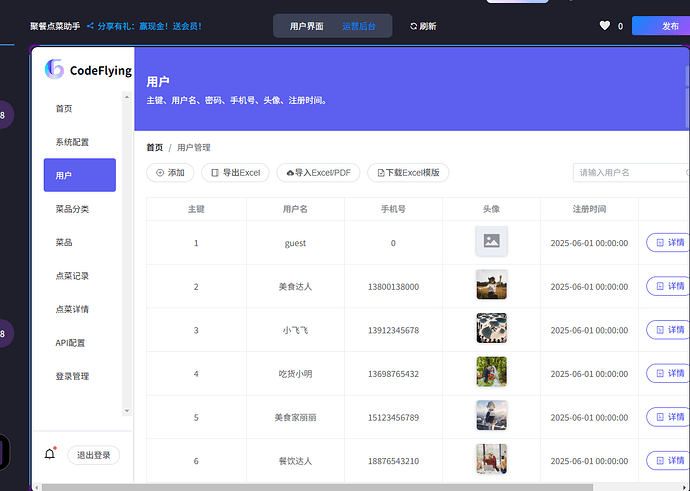Click the 发布 publish button
Screen dimensions: 690x491
click(661, 26)
